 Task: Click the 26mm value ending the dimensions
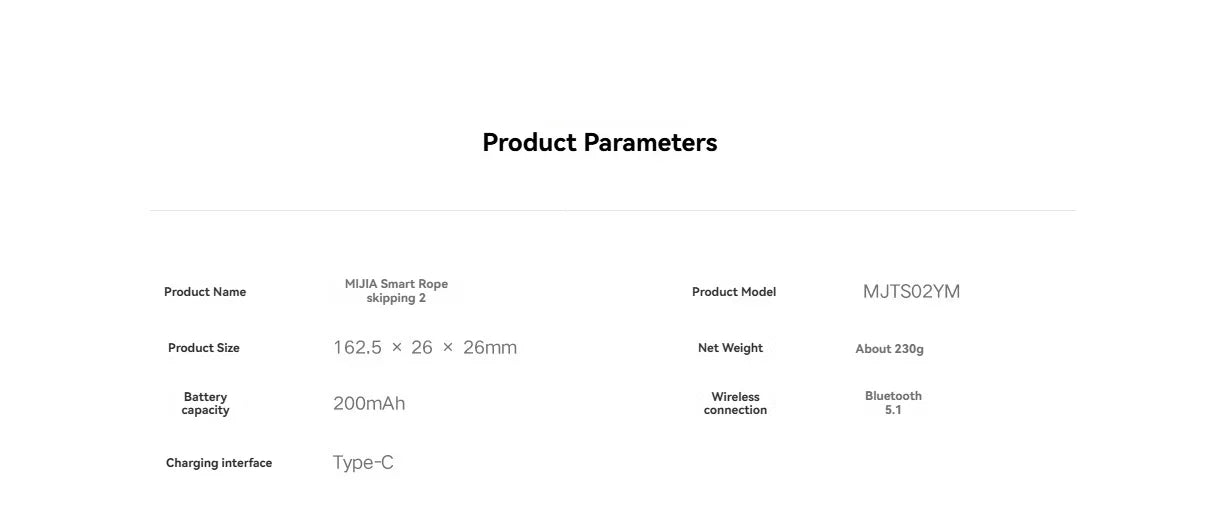coord(490,348)
